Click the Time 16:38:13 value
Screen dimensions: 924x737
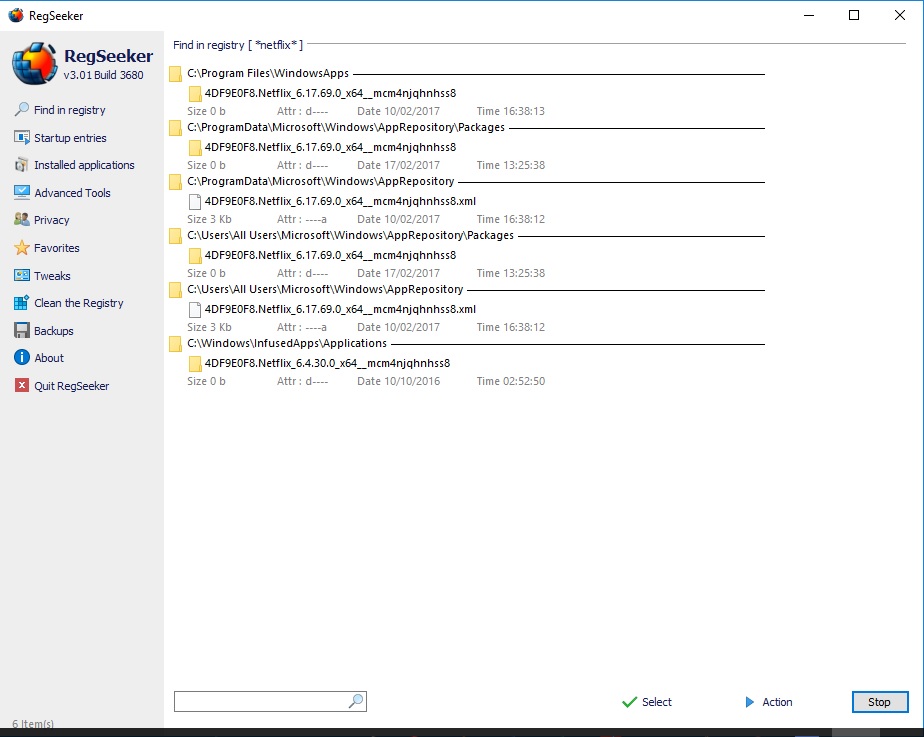tap(510, 111)
